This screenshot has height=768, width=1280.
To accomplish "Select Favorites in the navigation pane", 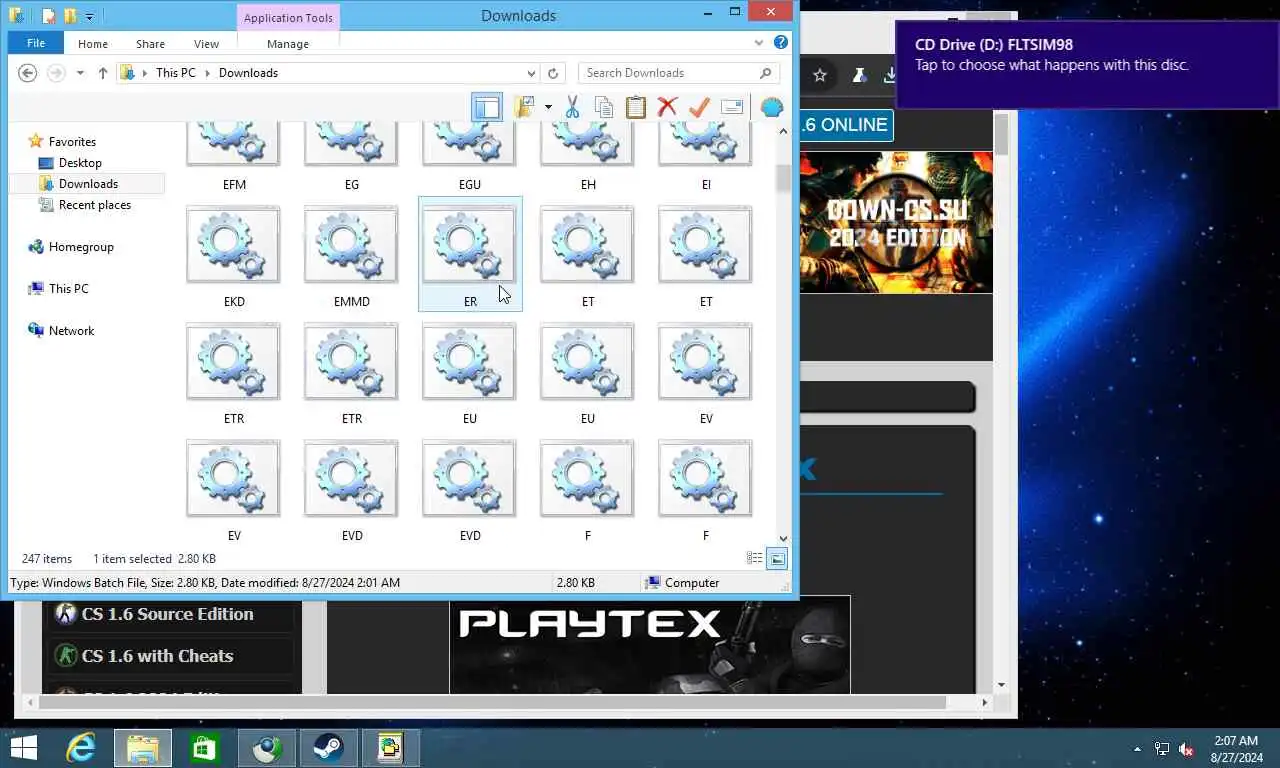I will click(x=72, y=142).
